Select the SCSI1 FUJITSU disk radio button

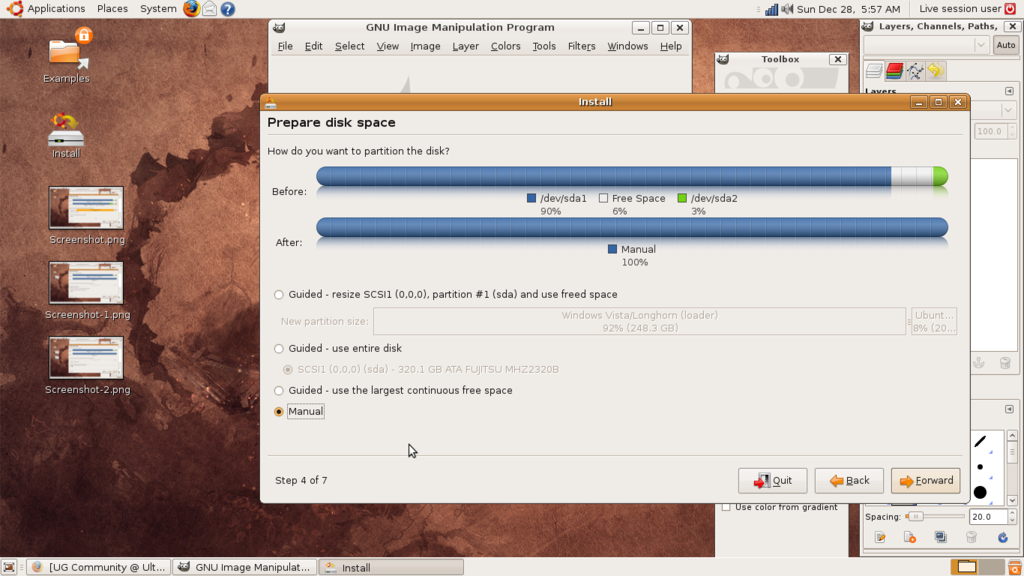[x=287, y=370]
